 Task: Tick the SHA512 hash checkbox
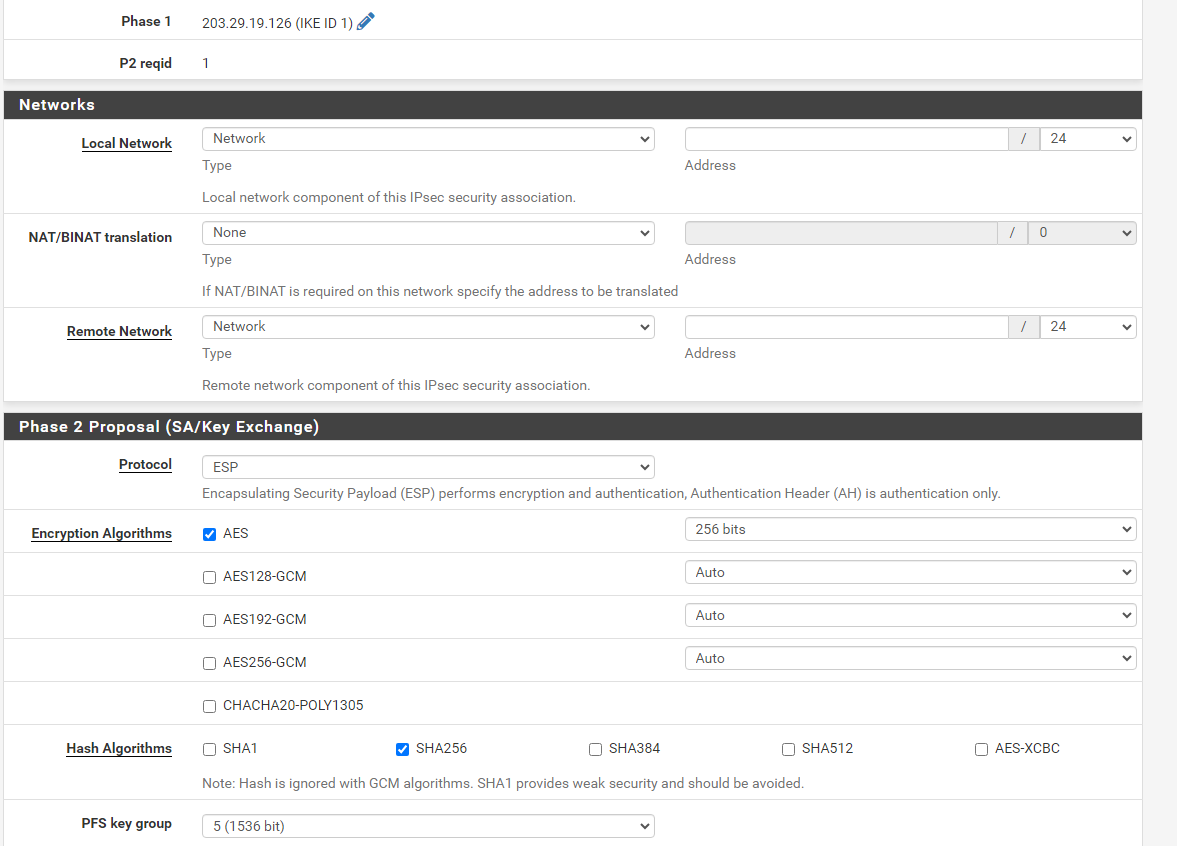788,749
